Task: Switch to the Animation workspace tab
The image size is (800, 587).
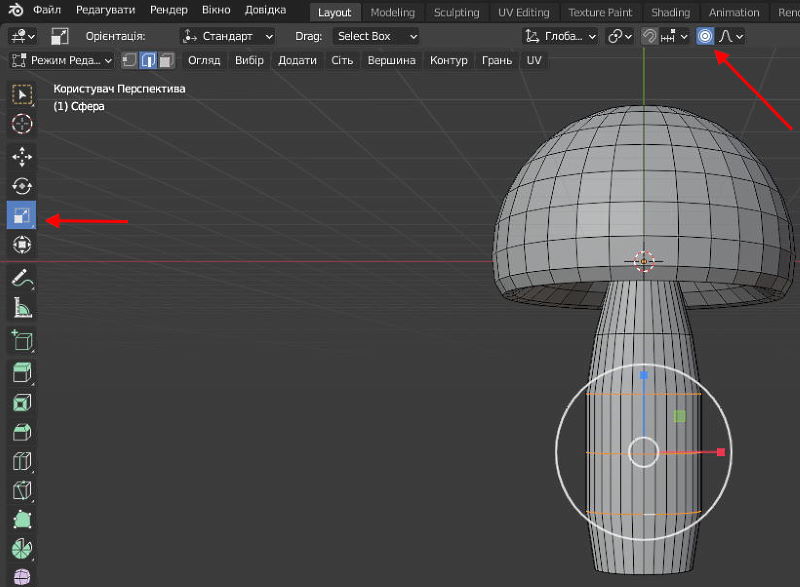Action: pyautogui.click(x=734, y=12)
